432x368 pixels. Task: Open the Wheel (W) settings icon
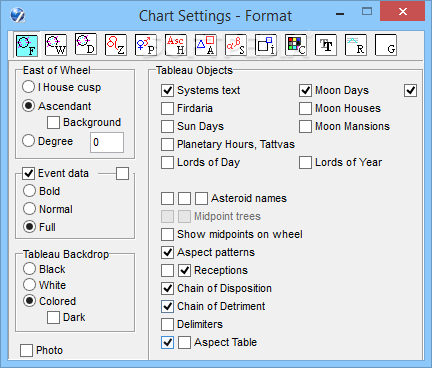(x=56, y=45)
